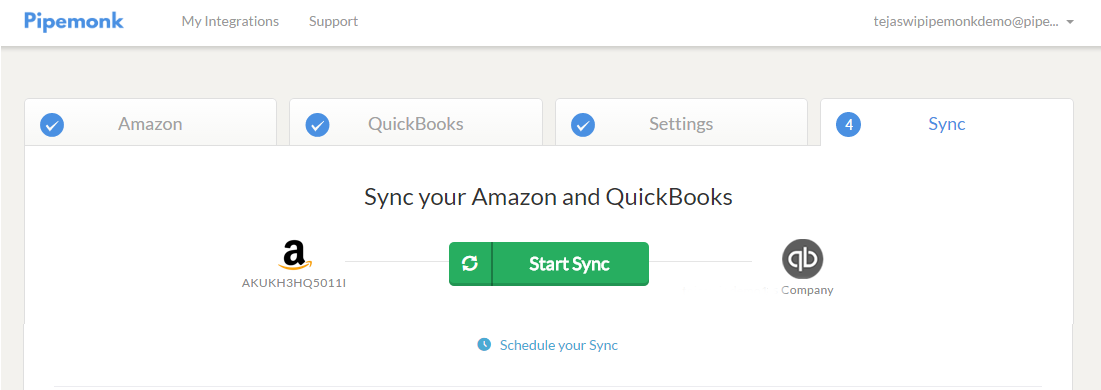Viewport: 1101px width, 390px height.
Task: Expand the account dropdown arrow
Action: tap(1070, 22)
